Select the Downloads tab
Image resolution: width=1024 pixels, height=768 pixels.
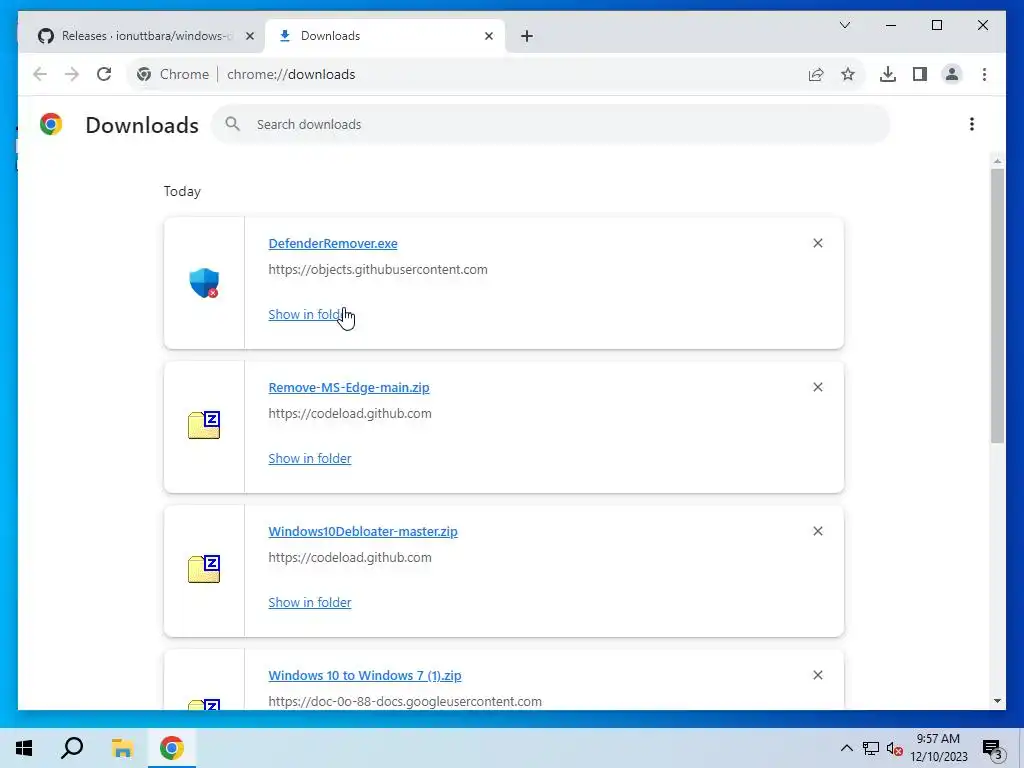[x=385, y=36]
